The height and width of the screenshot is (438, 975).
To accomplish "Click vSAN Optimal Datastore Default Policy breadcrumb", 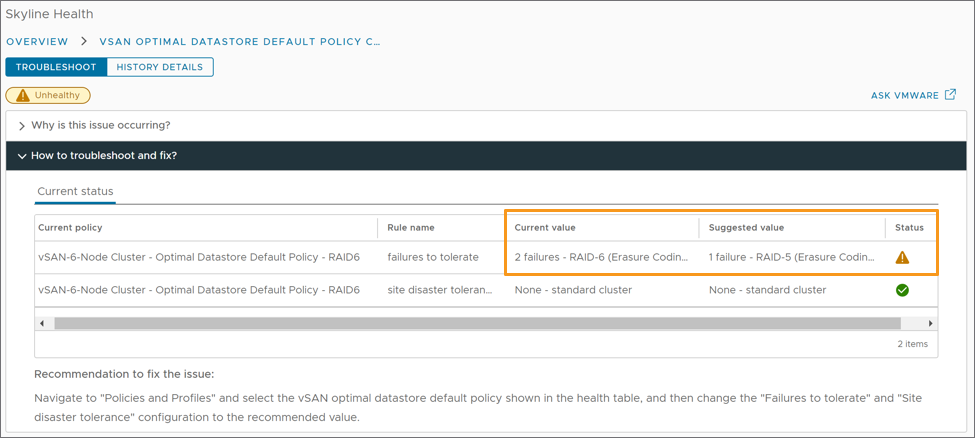I will click(x=239, y=42).
